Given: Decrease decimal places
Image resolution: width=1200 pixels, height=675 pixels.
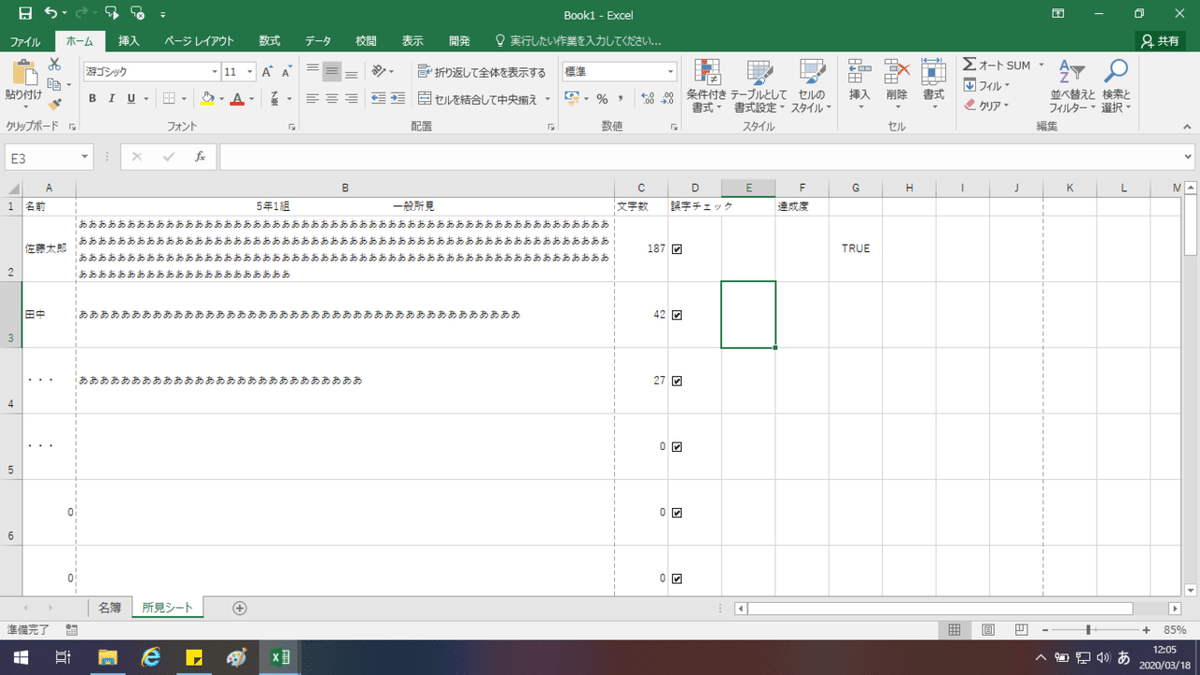Looking at the screenshot, I should tap(668, 99).
